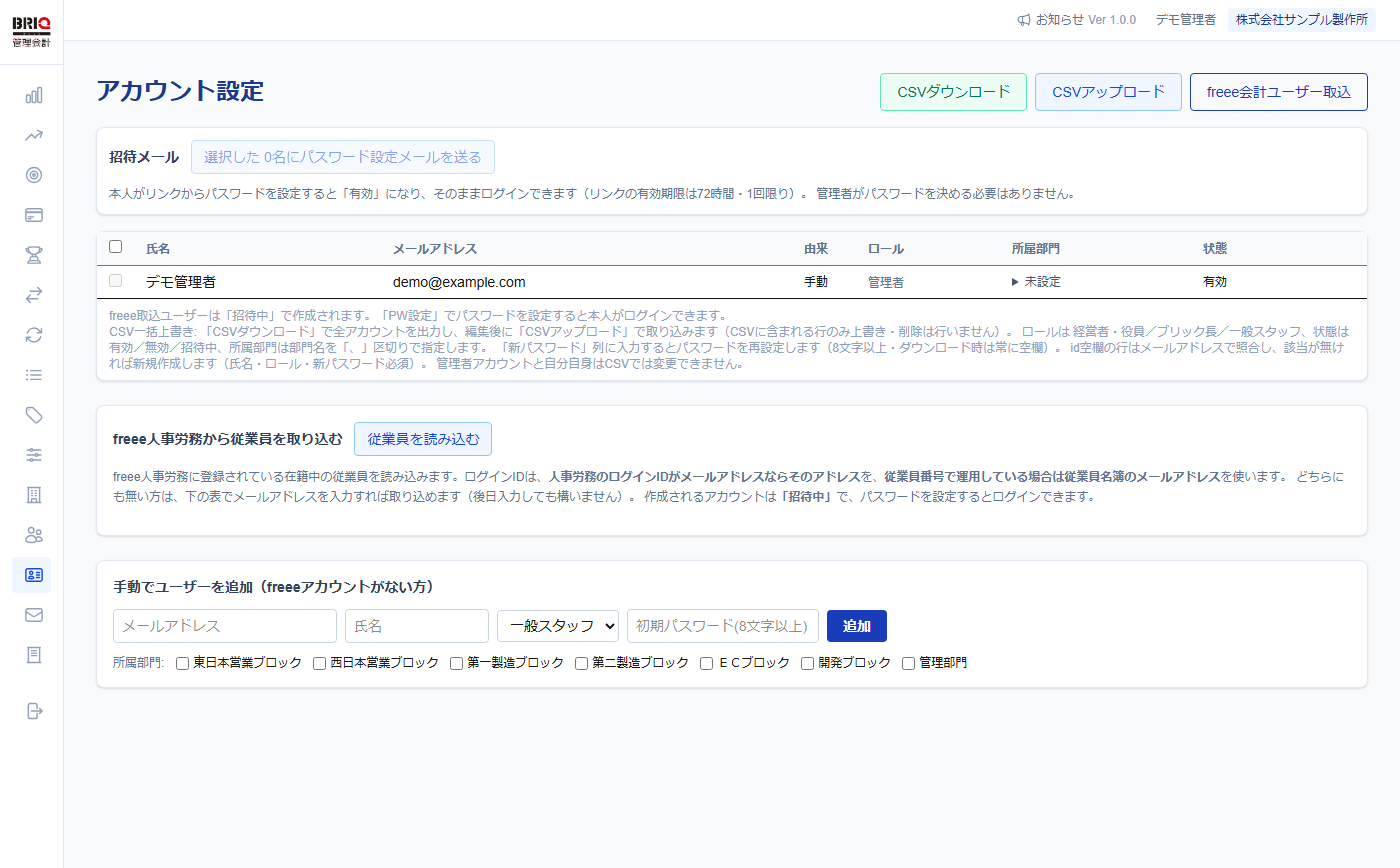Click the ロール column header
Screen dimensions: 1400x868
[886, 249]
